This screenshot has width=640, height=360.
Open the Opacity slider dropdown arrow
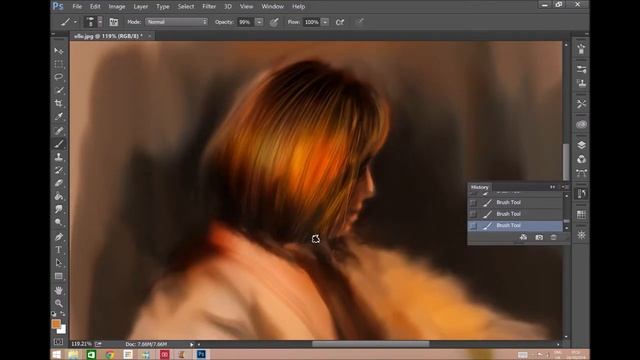259,22
